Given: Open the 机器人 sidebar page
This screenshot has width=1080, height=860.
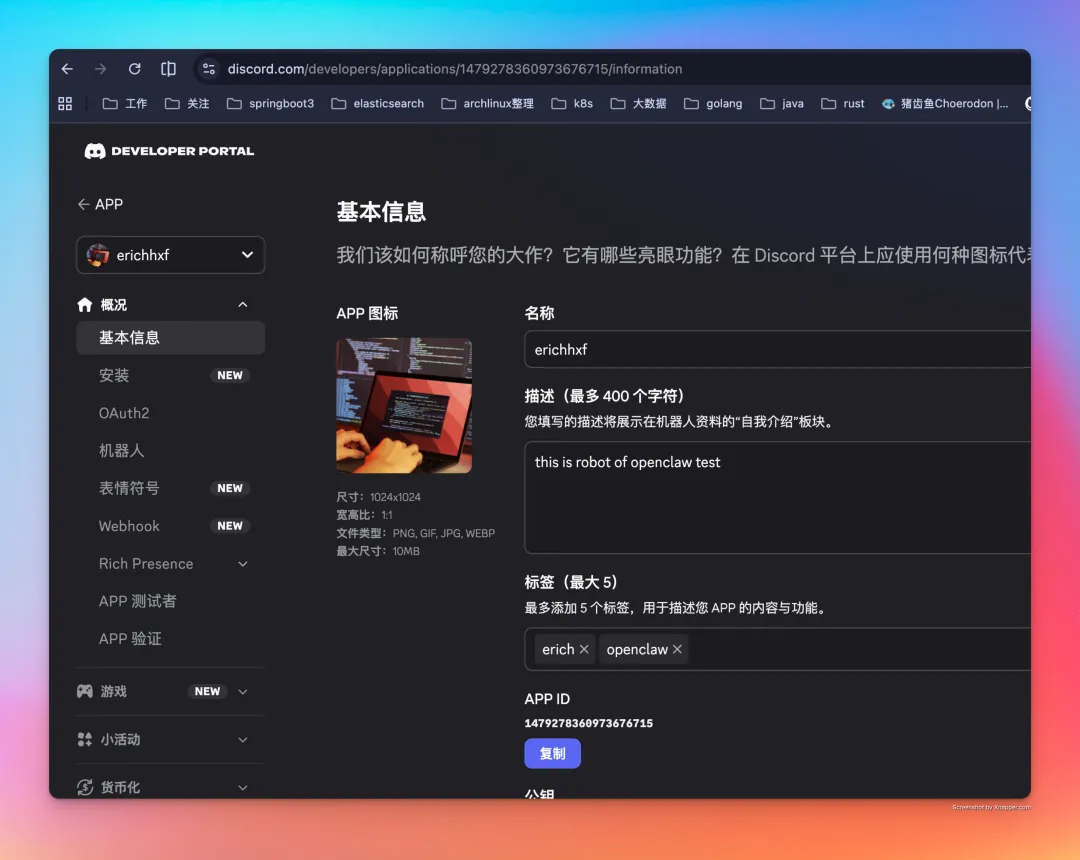Looking at the screenshot, I should (x=121, y=450).
